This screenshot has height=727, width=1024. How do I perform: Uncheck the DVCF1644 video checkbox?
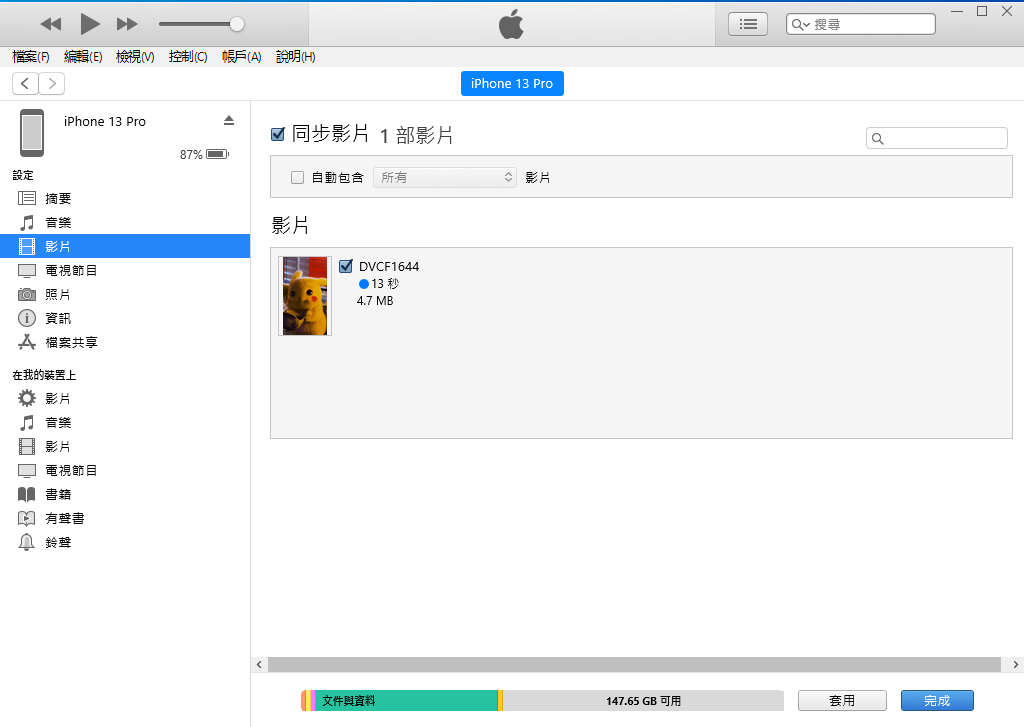[346, 266]
